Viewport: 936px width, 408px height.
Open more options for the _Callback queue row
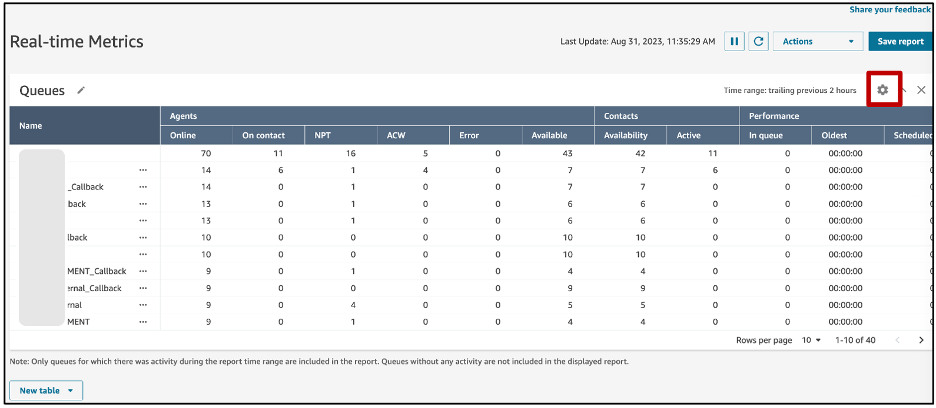tap(143, 187)
